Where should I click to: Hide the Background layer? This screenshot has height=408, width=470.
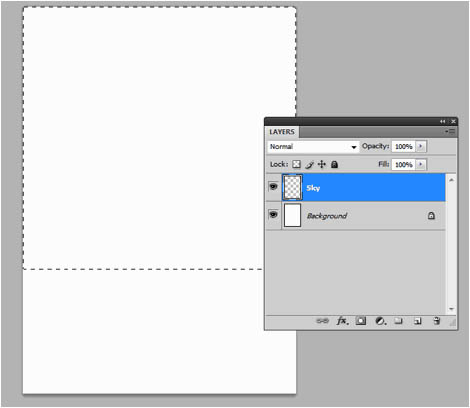[273, 214]
